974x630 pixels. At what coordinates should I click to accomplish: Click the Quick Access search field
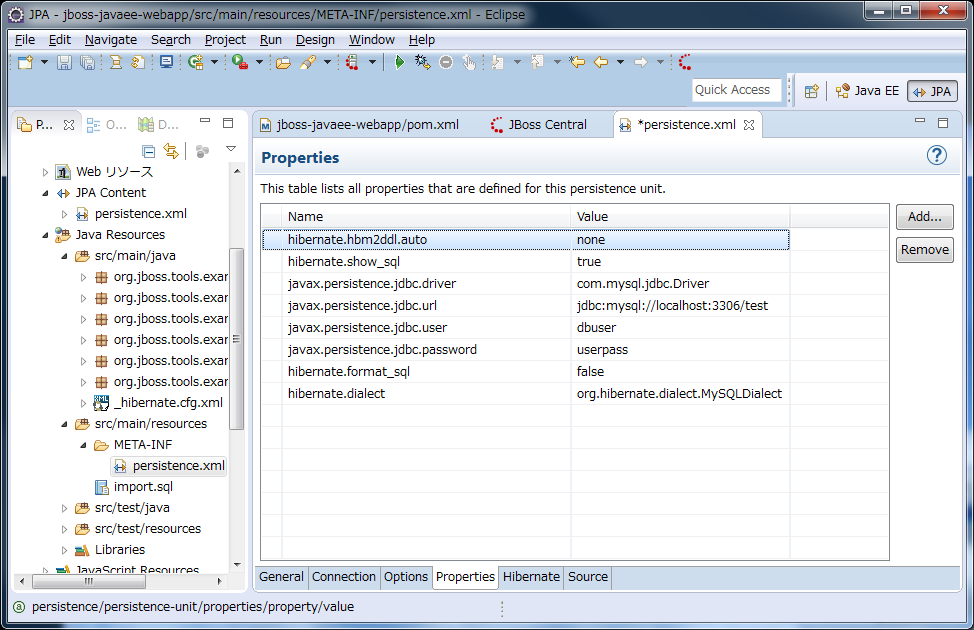(736, 90)
